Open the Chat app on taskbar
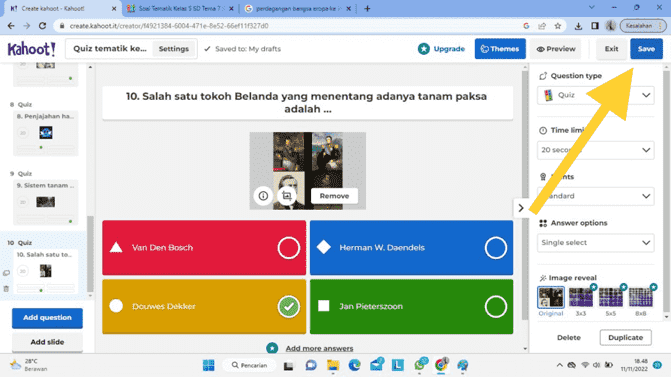Viewport: 671px width, 377px height. tap(311, 365)
